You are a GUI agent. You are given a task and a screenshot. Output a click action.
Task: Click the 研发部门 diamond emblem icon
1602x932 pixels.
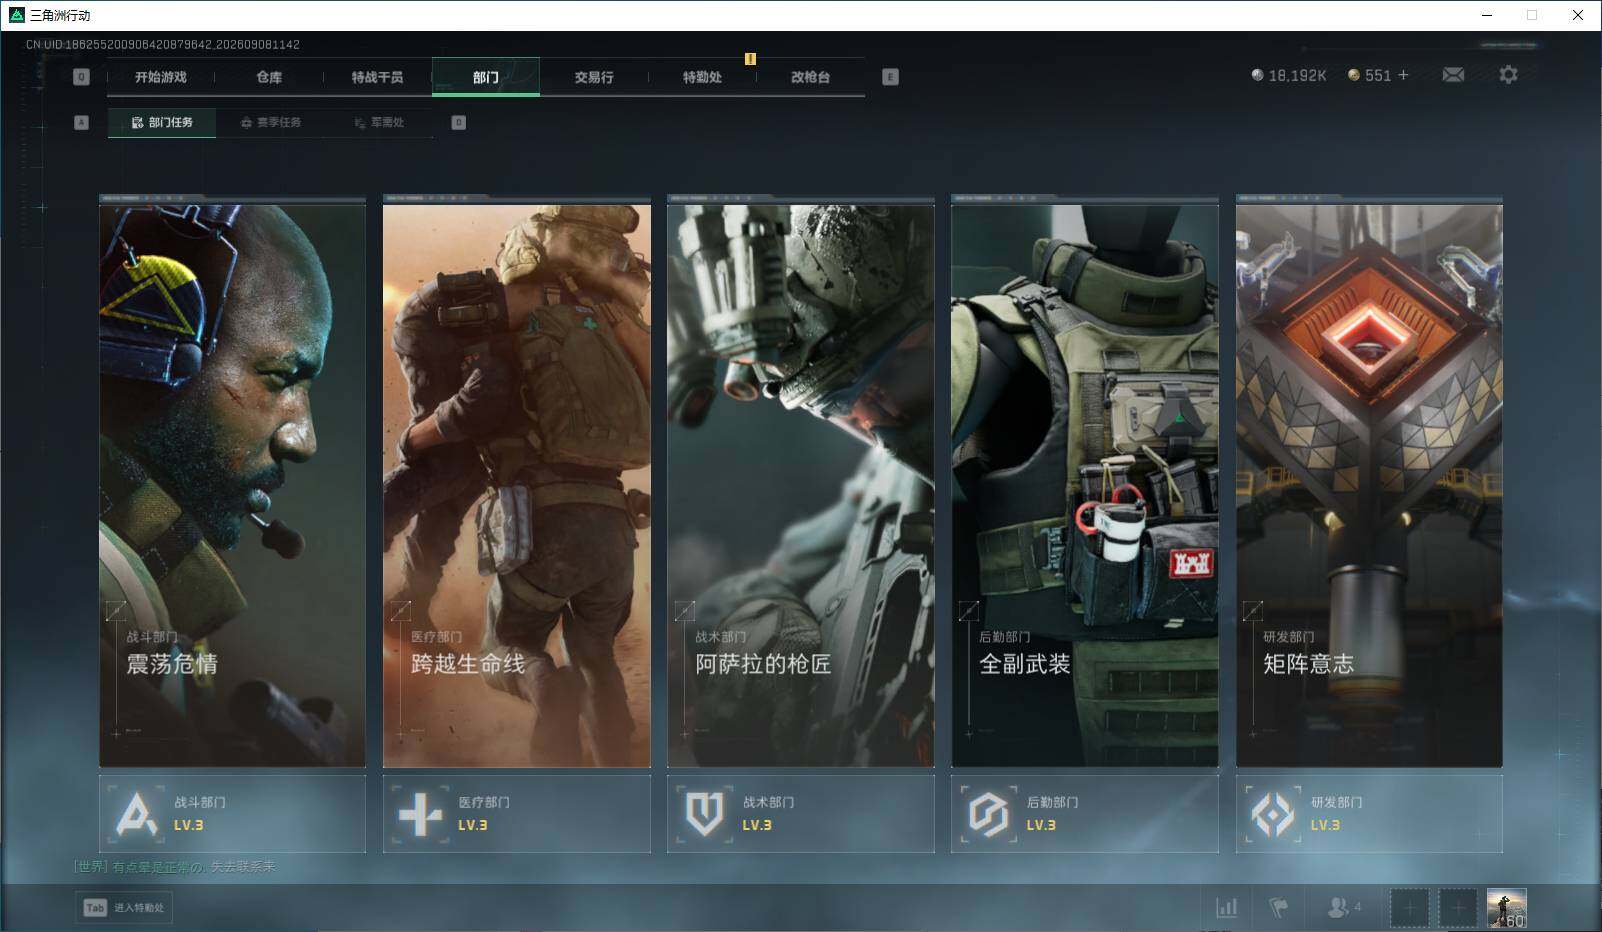tap(1273, 814)
